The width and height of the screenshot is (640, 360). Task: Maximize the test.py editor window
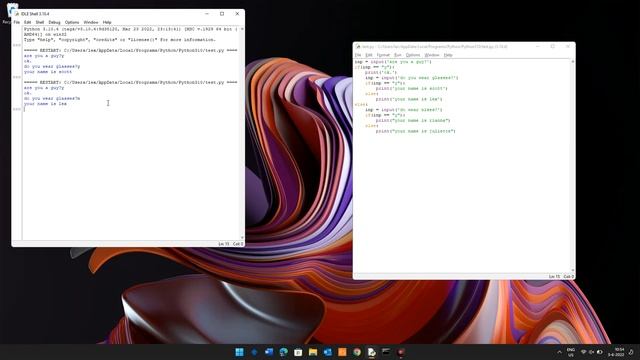click(x=553, y=47)
